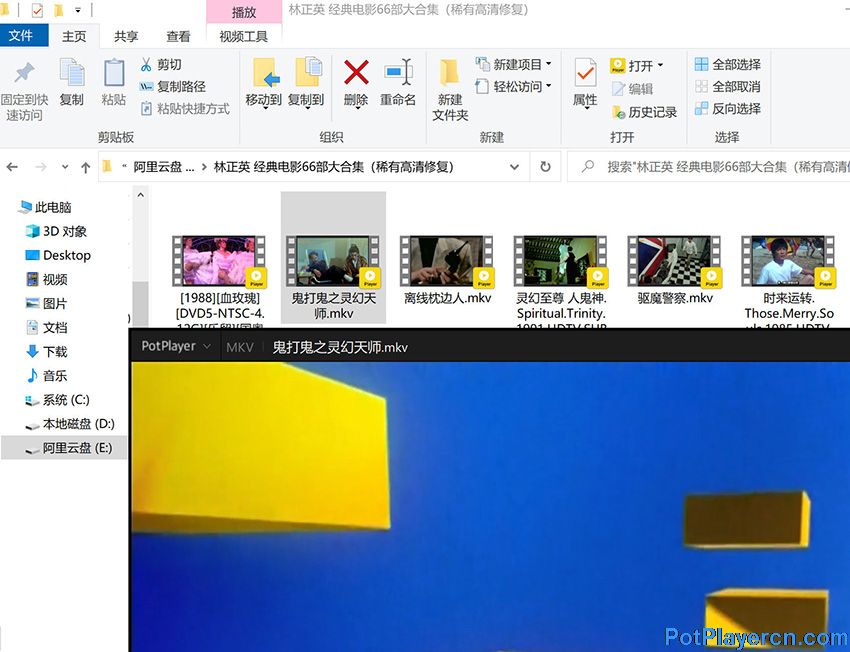
Task: Go up one folder level
Action: click(x=86, y=167)
